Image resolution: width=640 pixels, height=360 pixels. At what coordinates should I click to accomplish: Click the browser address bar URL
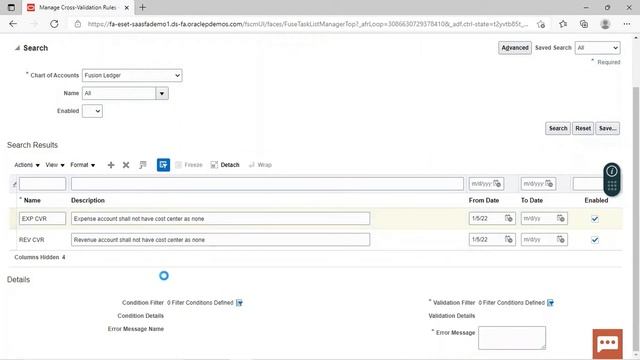308,24
